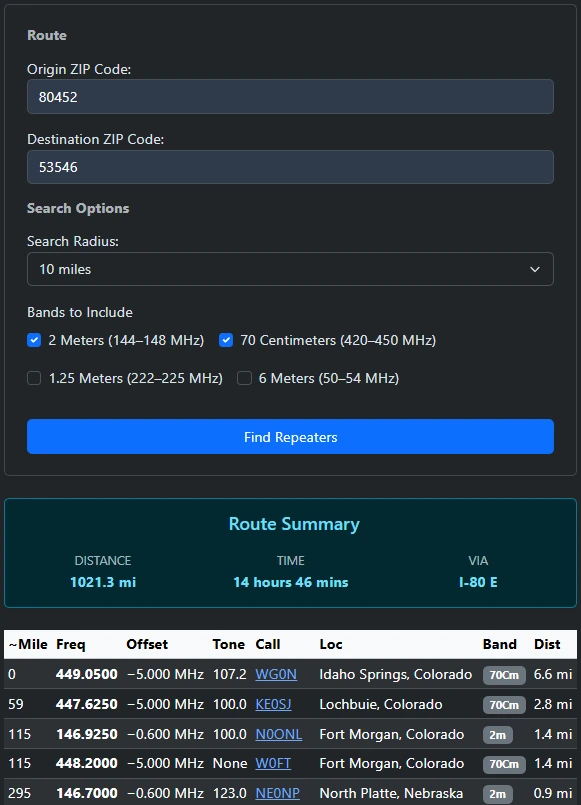
Task: Click the Find Repeaters button
Action: click(x=290, y=436)
